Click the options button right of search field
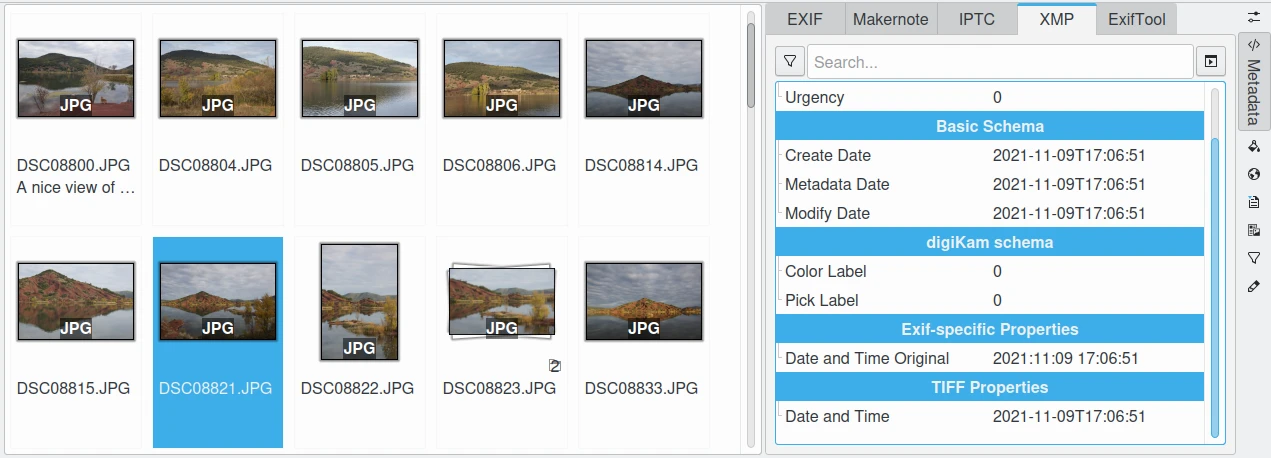 [1210, 62]
